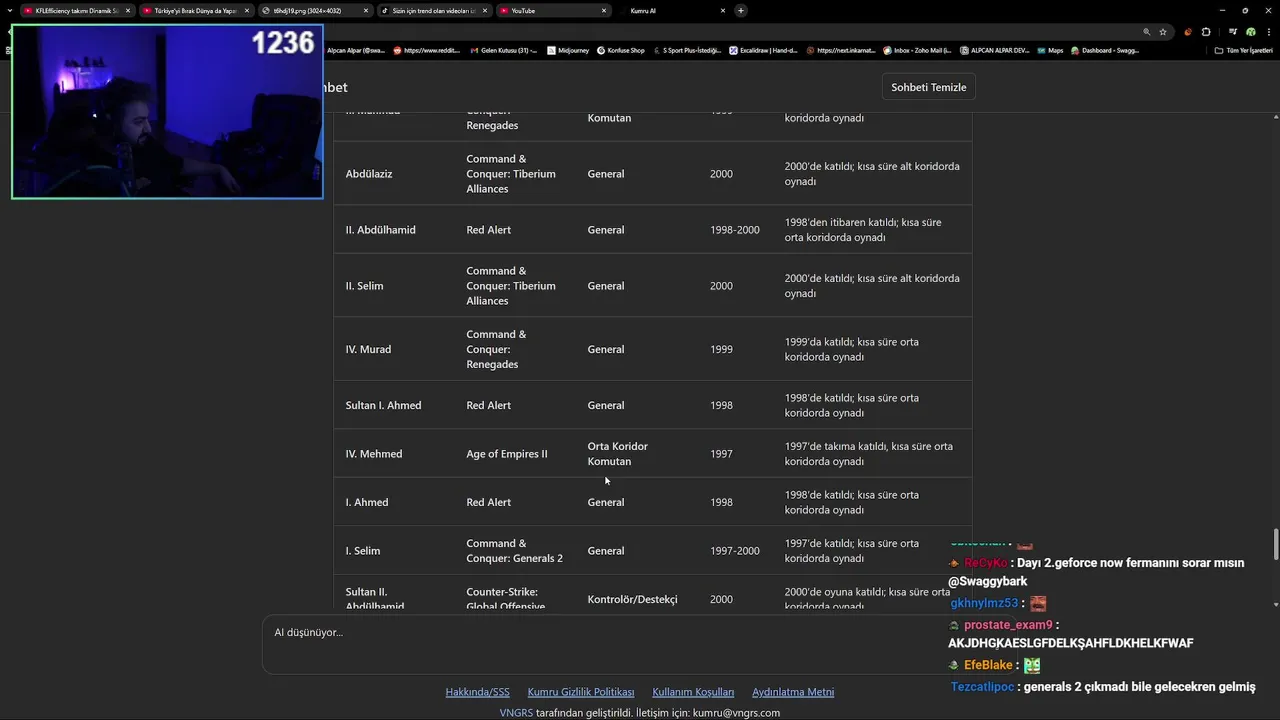Click ReCyKo username in chat overlay
Screen dimensions: 1280x720
(x=986, y=563)
